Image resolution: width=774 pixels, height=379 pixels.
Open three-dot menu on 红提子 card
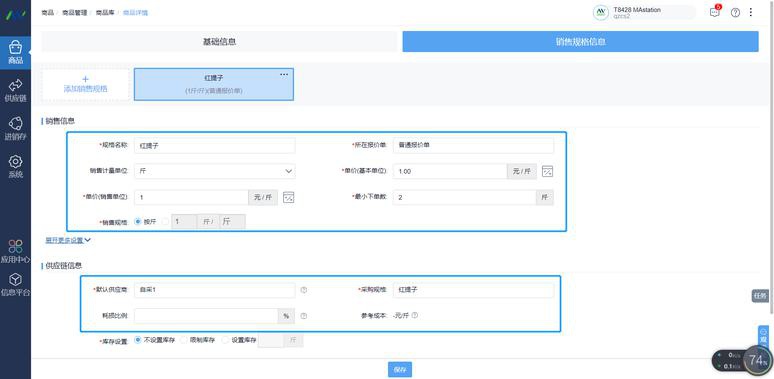pos(284,75)
